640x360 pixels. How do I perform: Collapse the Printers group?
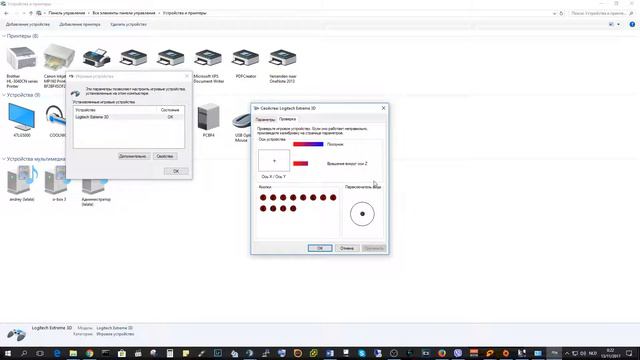(4, 36)
